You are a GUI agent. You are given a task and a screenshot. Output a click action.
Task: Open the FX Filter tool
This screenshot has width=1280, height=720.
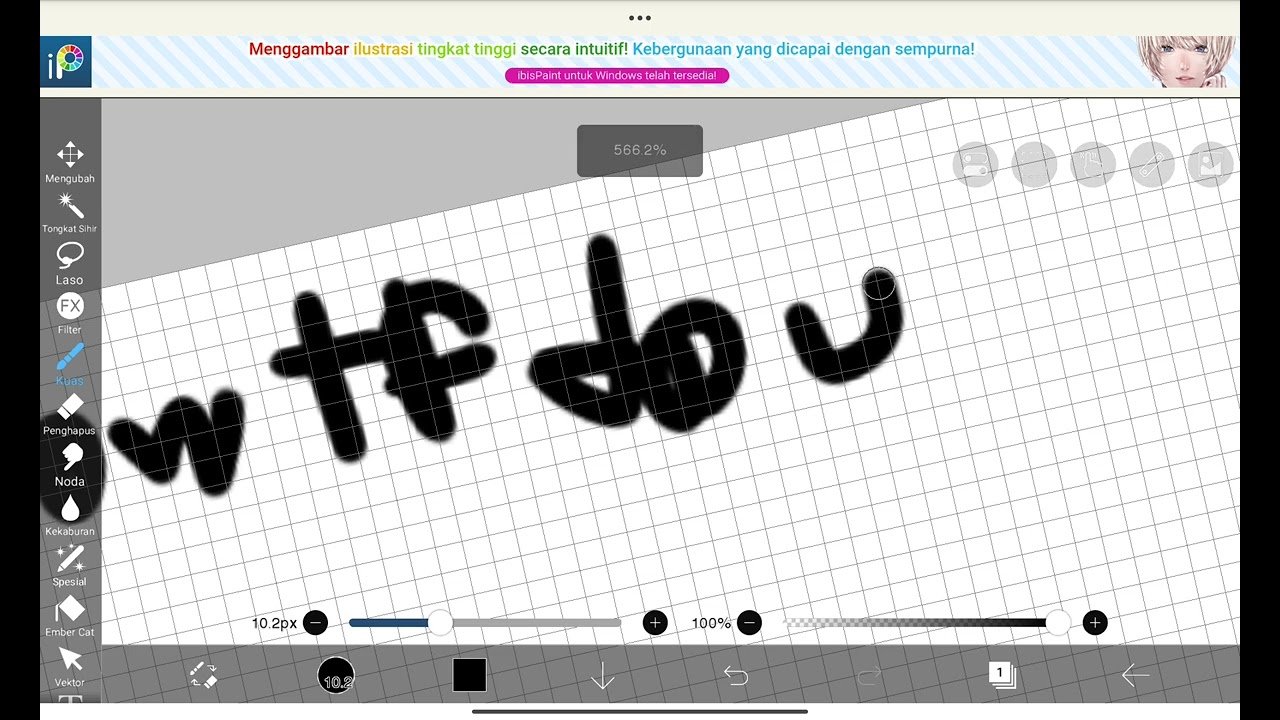70,314
